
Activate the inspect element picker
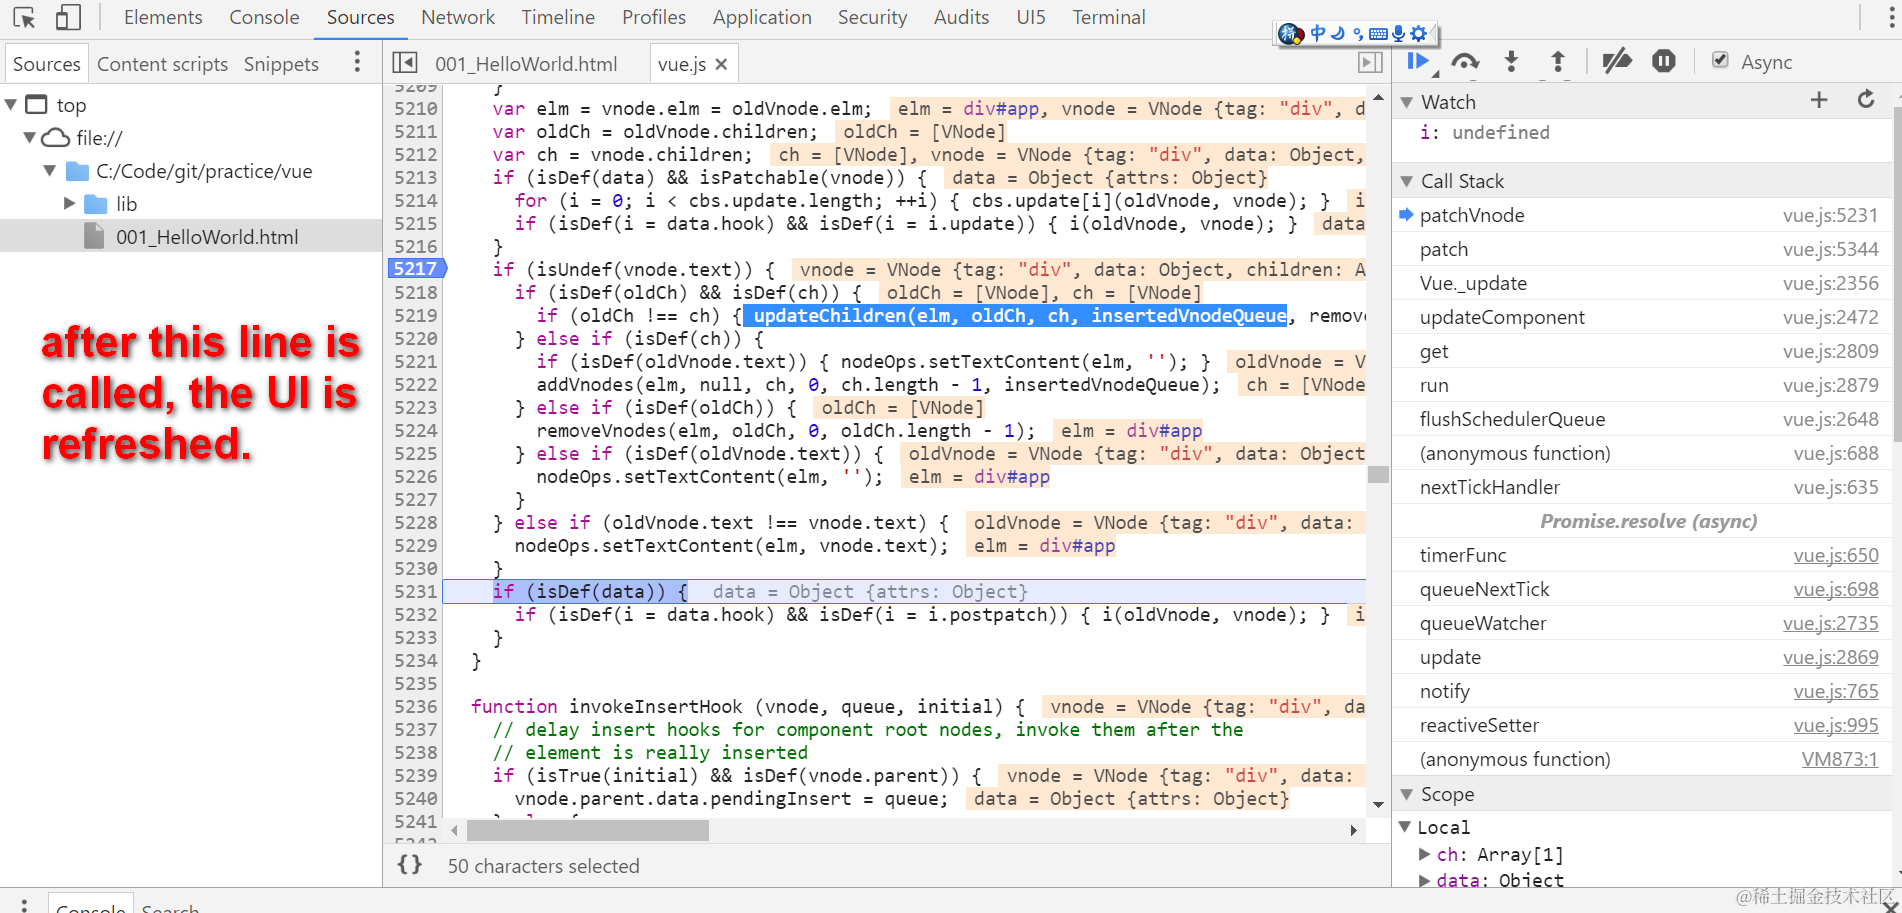(x=24, y=17)
